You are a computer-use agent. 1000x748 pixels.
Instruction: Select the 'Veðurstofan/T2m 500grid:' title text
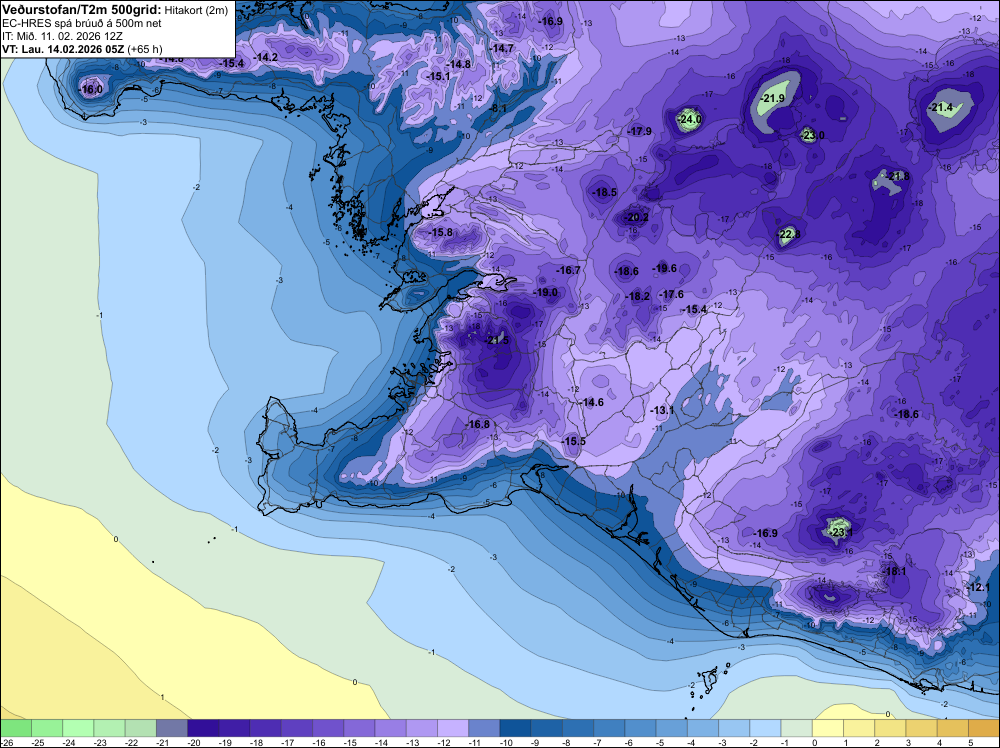point(82,10)
